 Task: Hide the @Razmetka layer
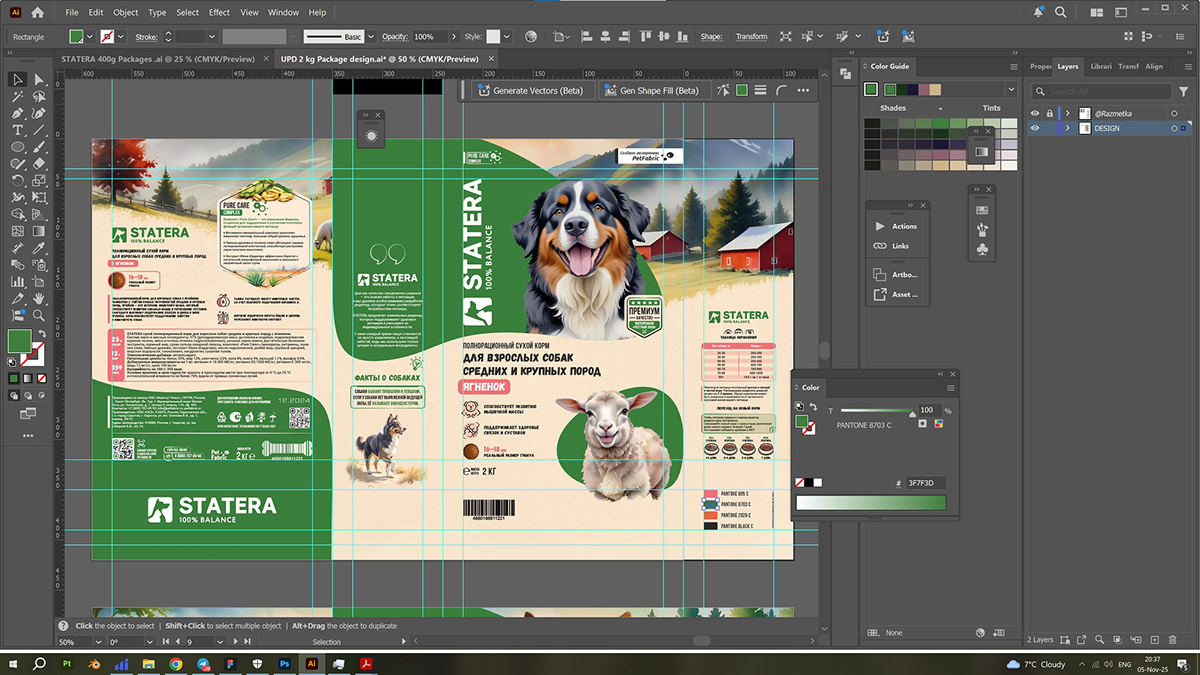pos(1035,113)
